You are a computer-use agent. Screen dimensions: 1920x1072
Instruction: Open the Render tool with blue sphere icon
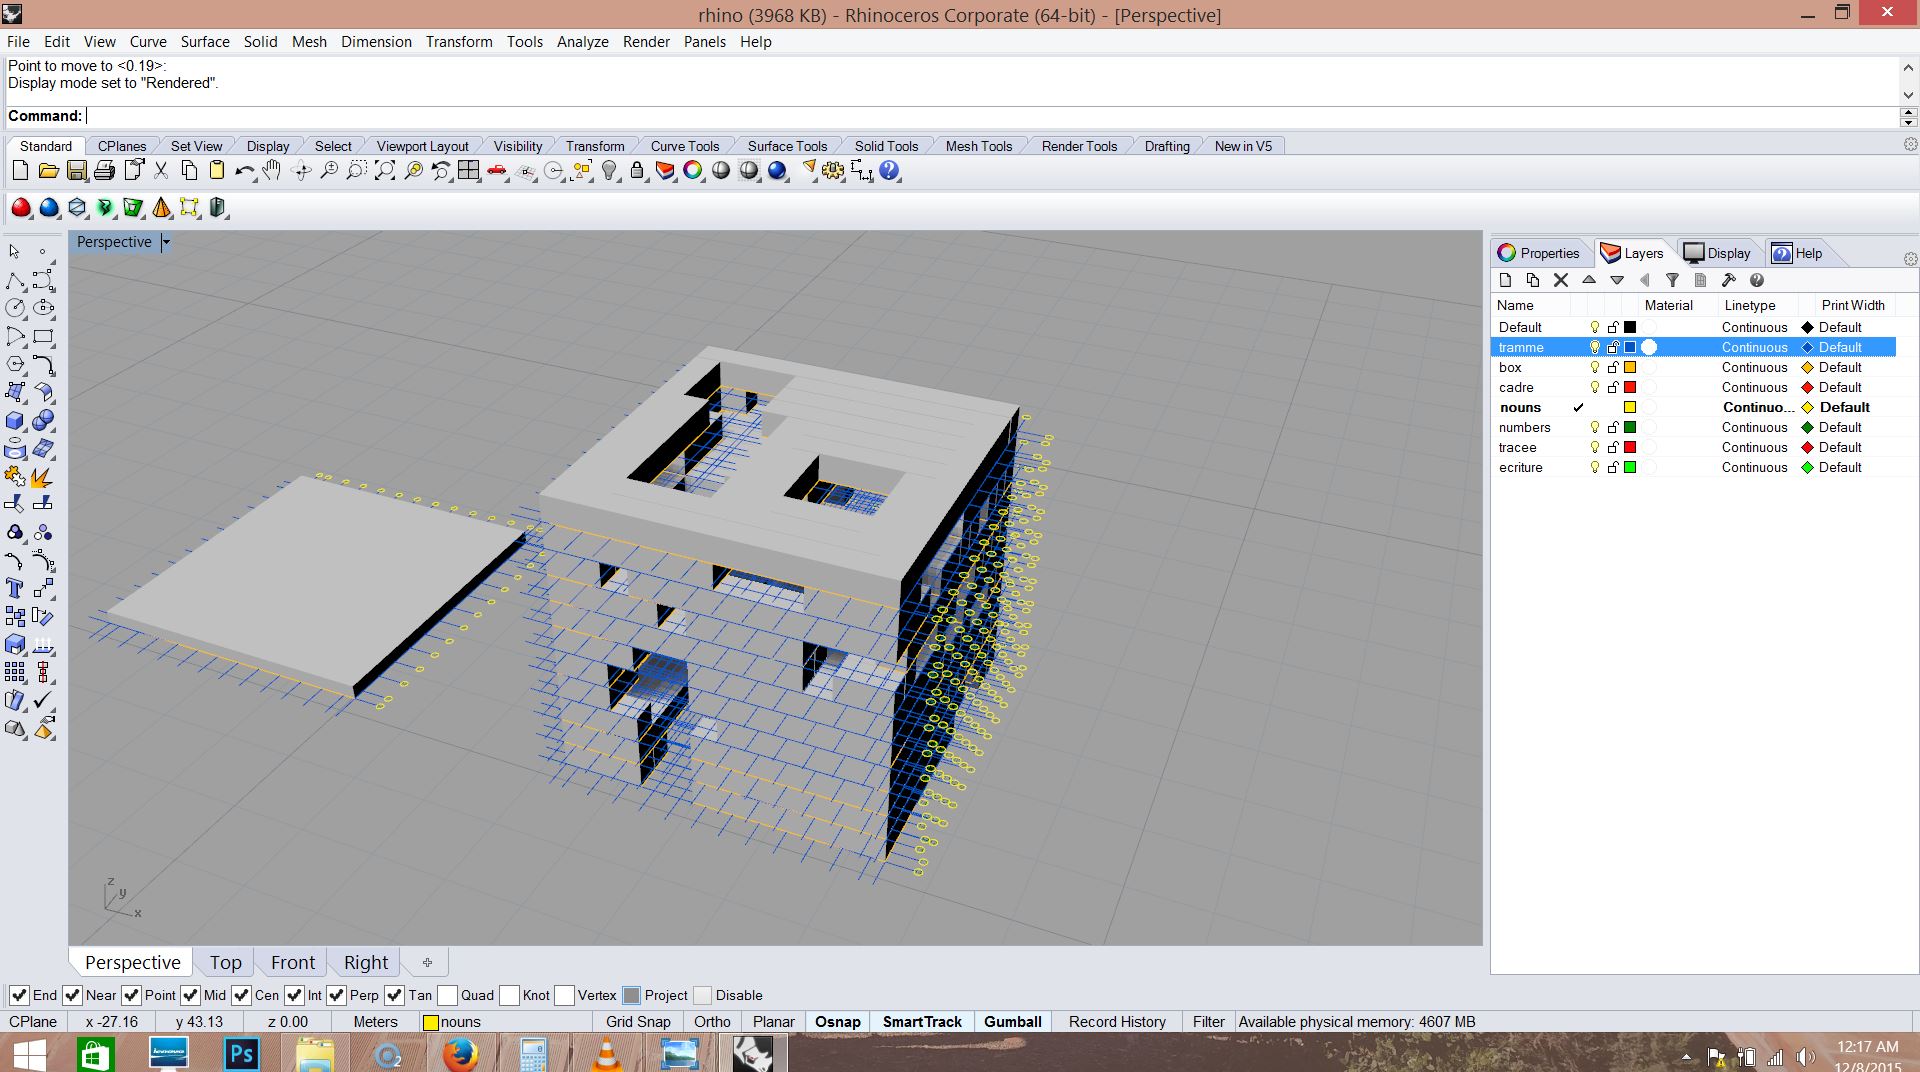point(778,170)
